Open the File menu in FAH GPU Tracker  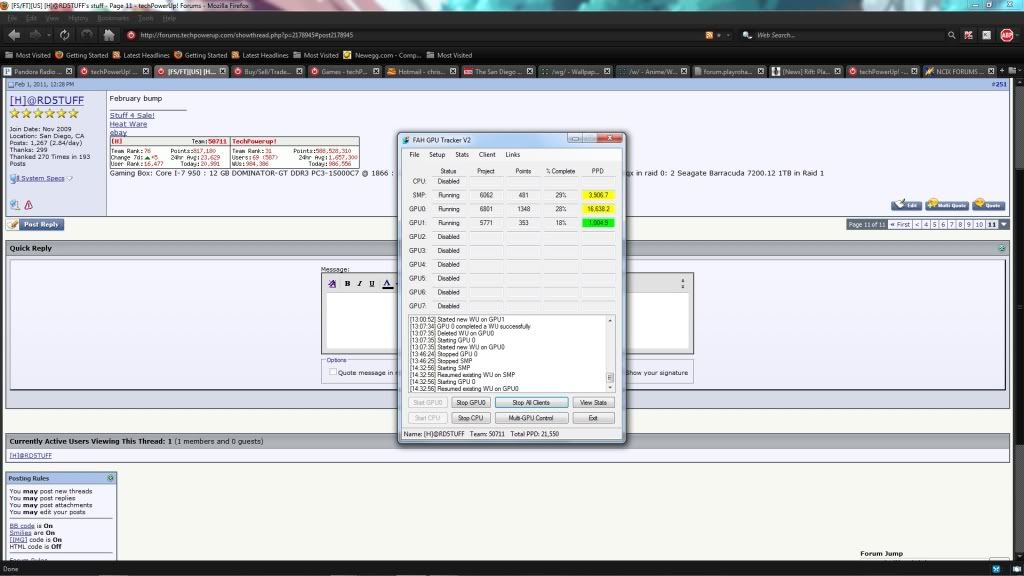coord(414,155)
